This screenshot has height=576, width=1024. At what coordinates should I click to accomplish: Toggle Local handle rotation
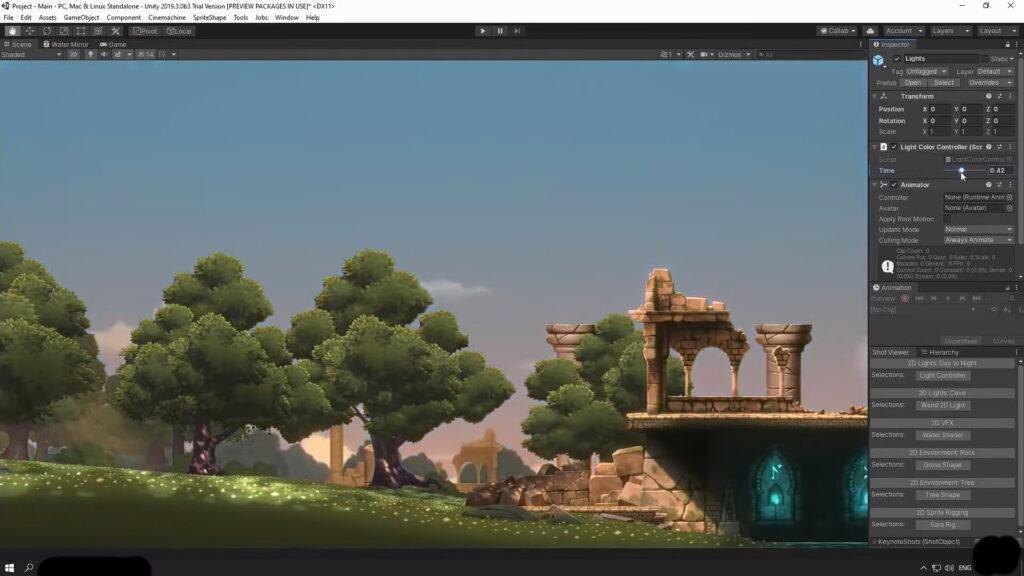point(179,31)
